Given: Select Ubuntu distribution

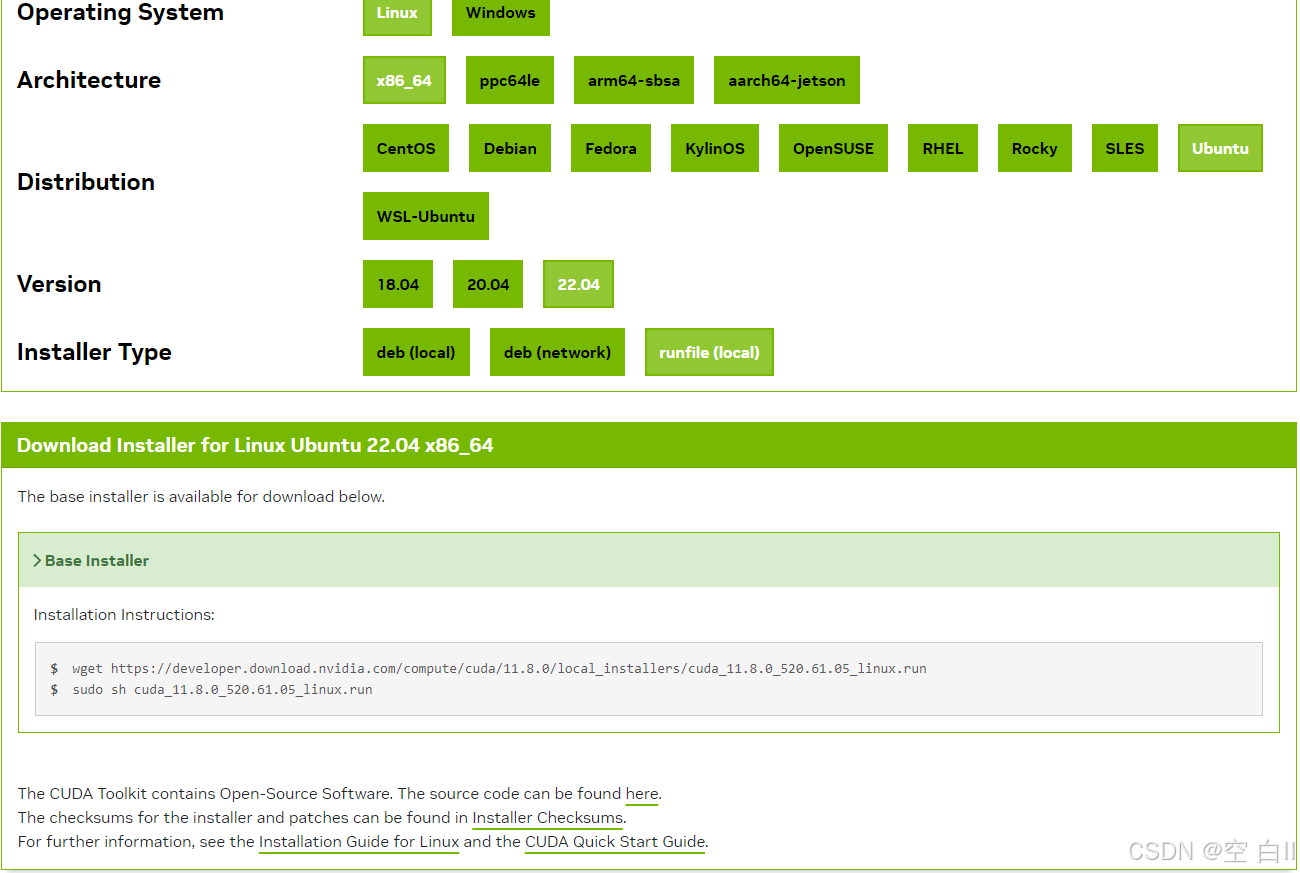Looking at the screenshot, I should click(x=1220, y=148).
